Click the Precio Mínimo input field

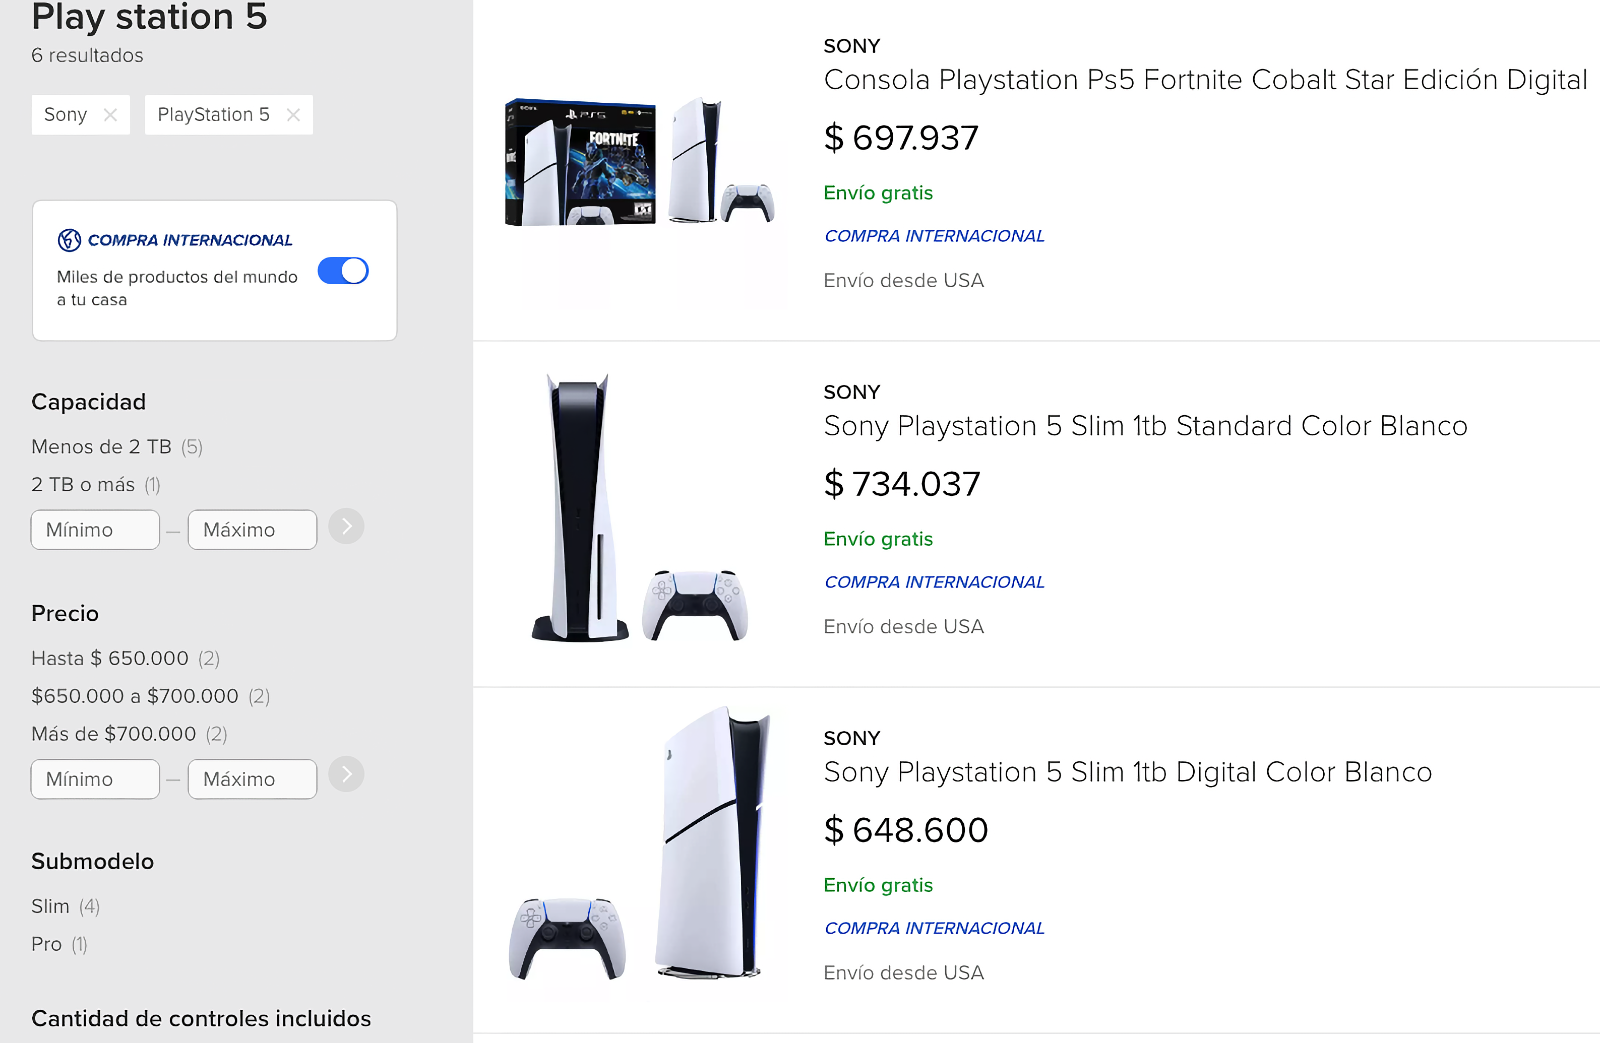click(95, 779)
